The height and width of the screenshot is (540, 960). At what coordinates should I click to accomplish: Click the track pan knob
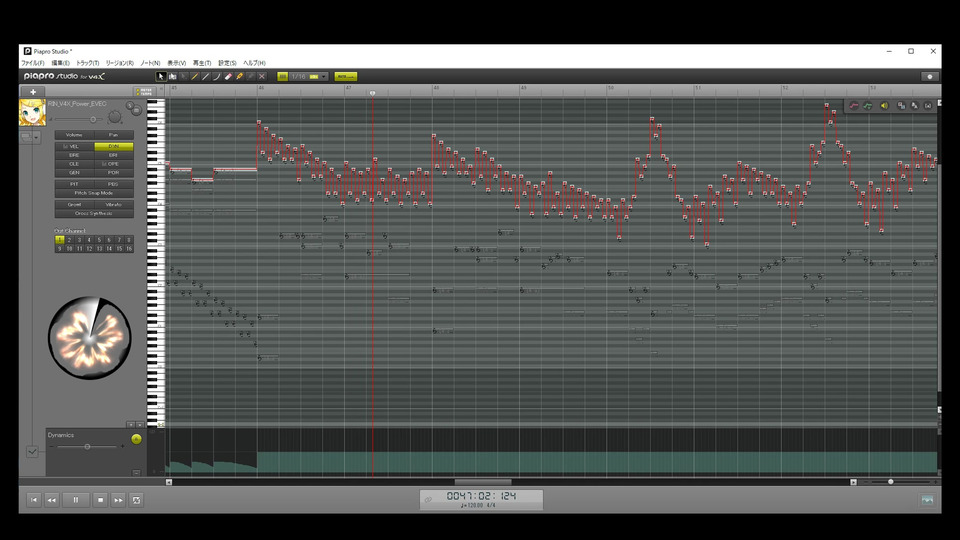point(114,117)
